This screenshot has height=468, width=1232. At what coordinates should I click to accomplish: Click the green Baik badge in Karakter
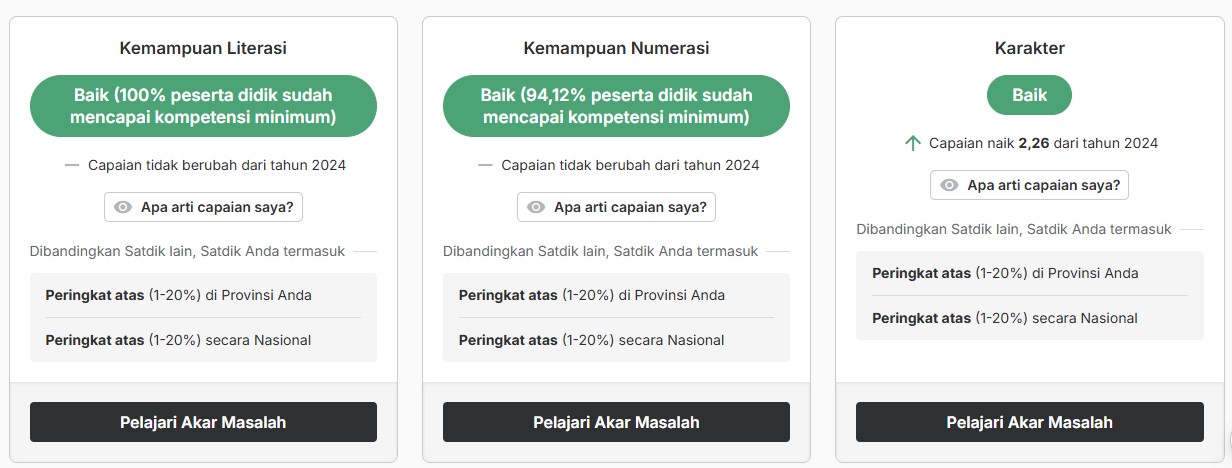tap(1029, 95)
